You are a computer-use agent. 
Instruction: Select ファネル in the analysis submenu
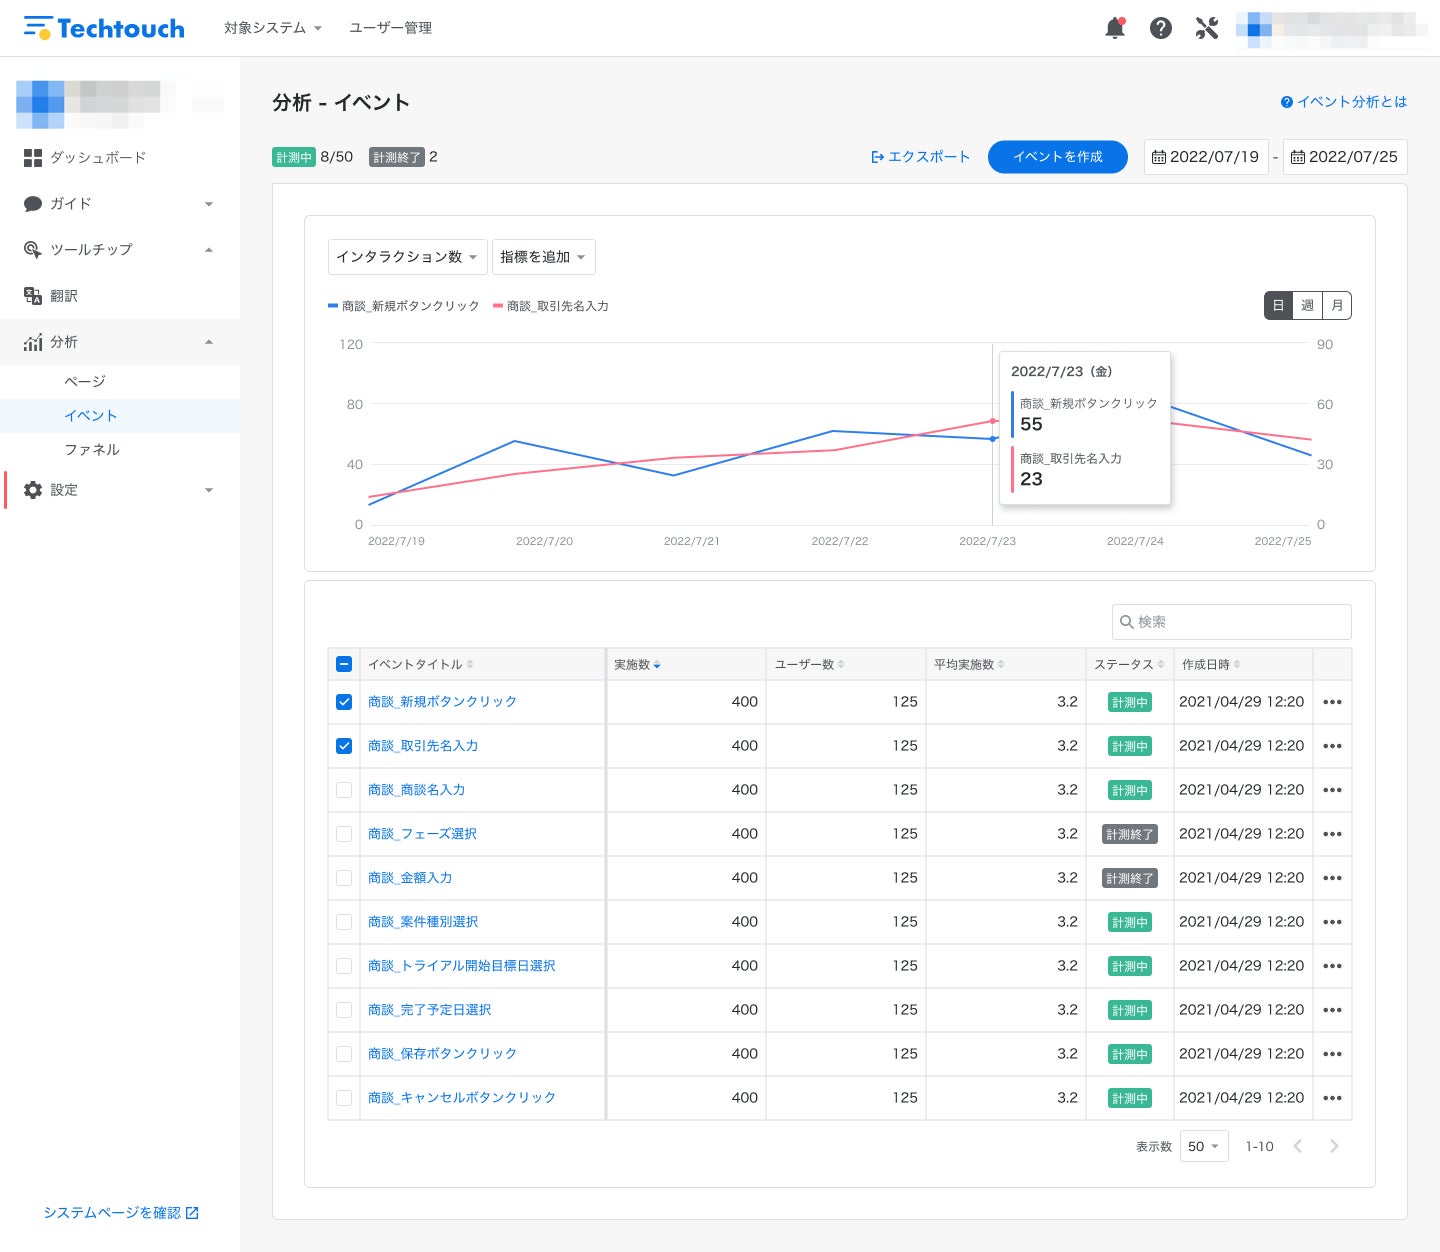click(x=92, y=450)
